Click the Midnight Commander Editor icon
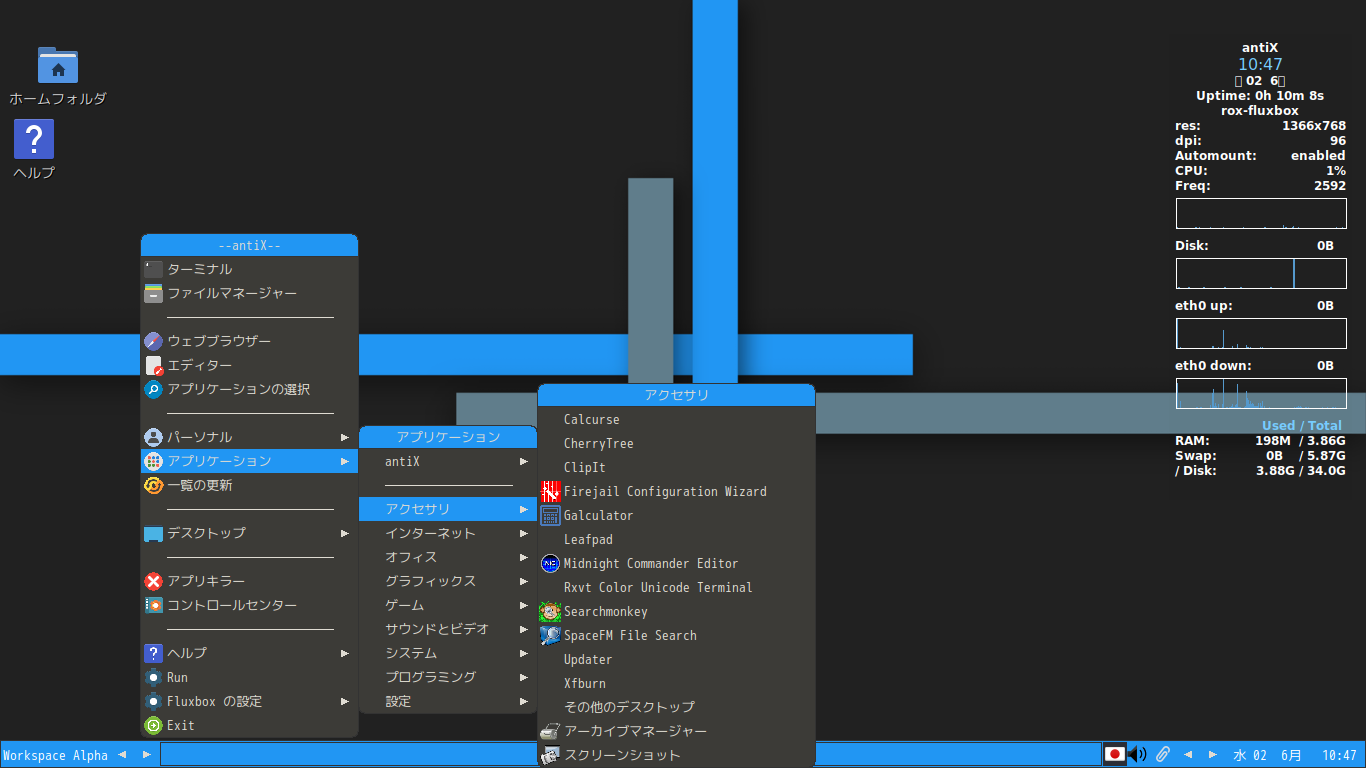The height and width of the screenshot is (768, 1366). tap(550, 563)
